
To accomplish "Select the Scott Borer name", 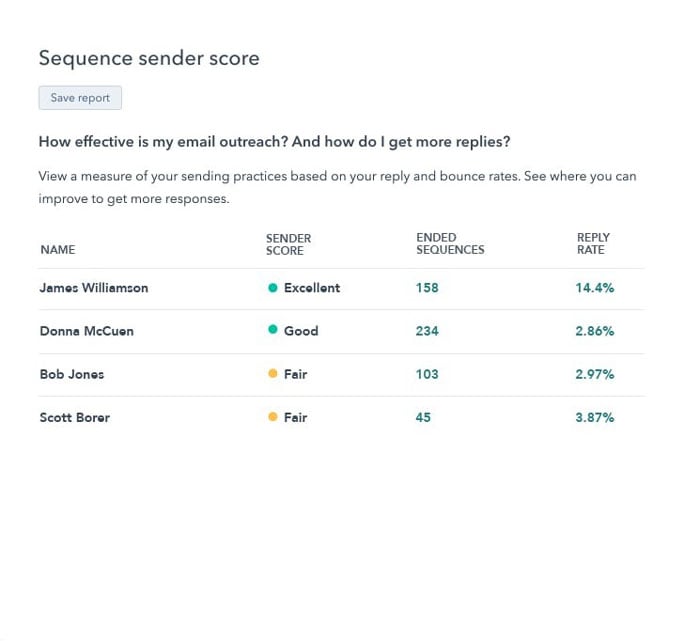I will (74, 417).
